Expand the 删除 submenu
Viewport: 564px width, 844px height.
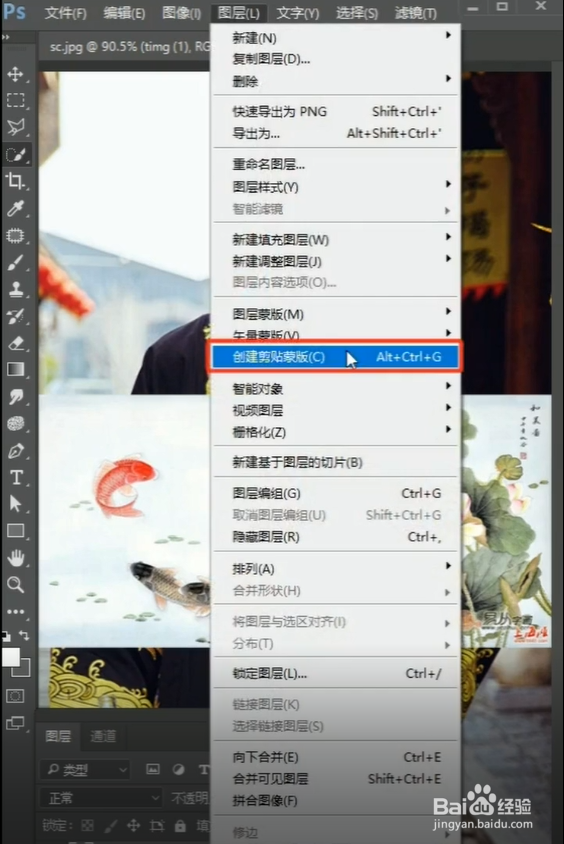335,81
